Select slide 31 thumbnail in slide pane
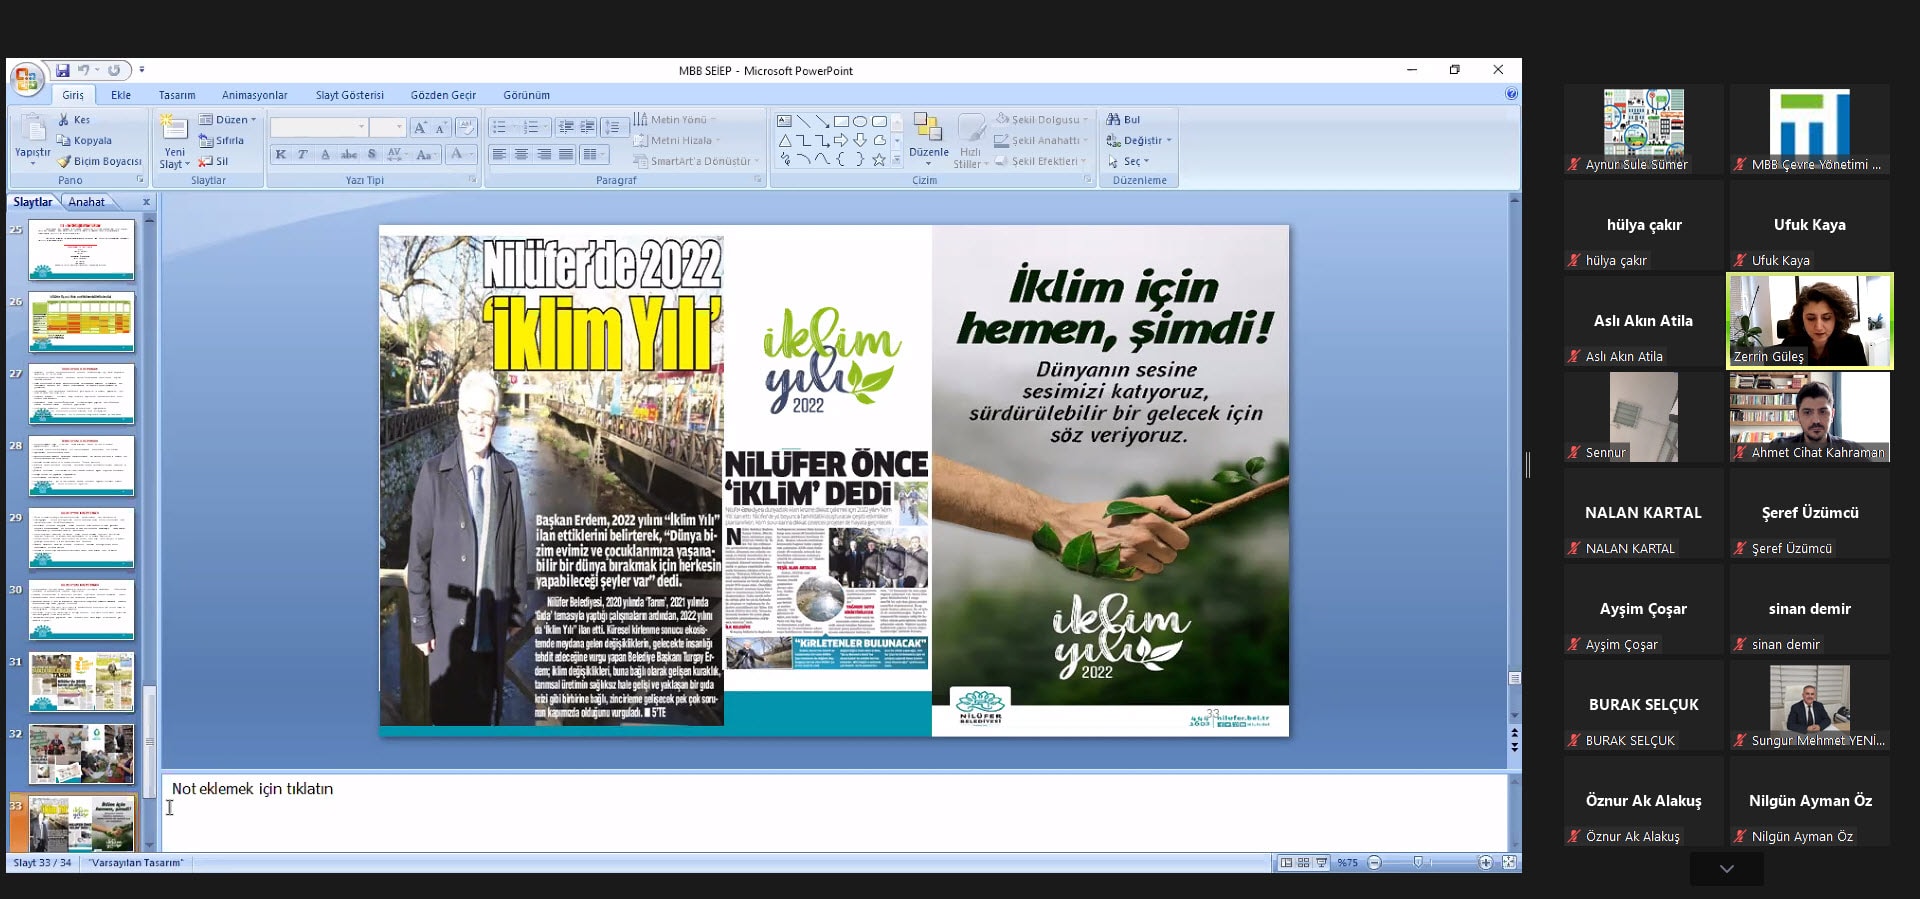Image resolution: width=1920 pixels, height=899 pixels. tap(82, 682)
